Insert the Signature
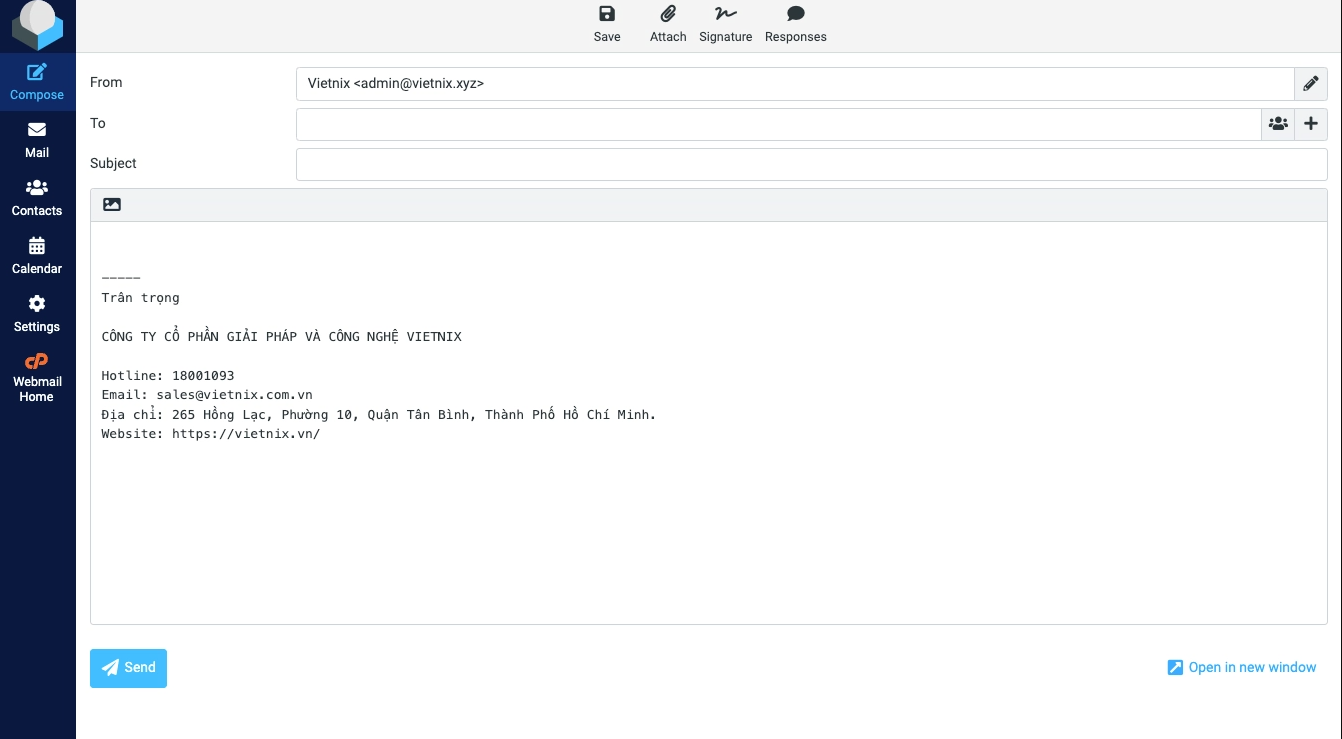This screenshot has height=739, width=1342. (725, 25)
